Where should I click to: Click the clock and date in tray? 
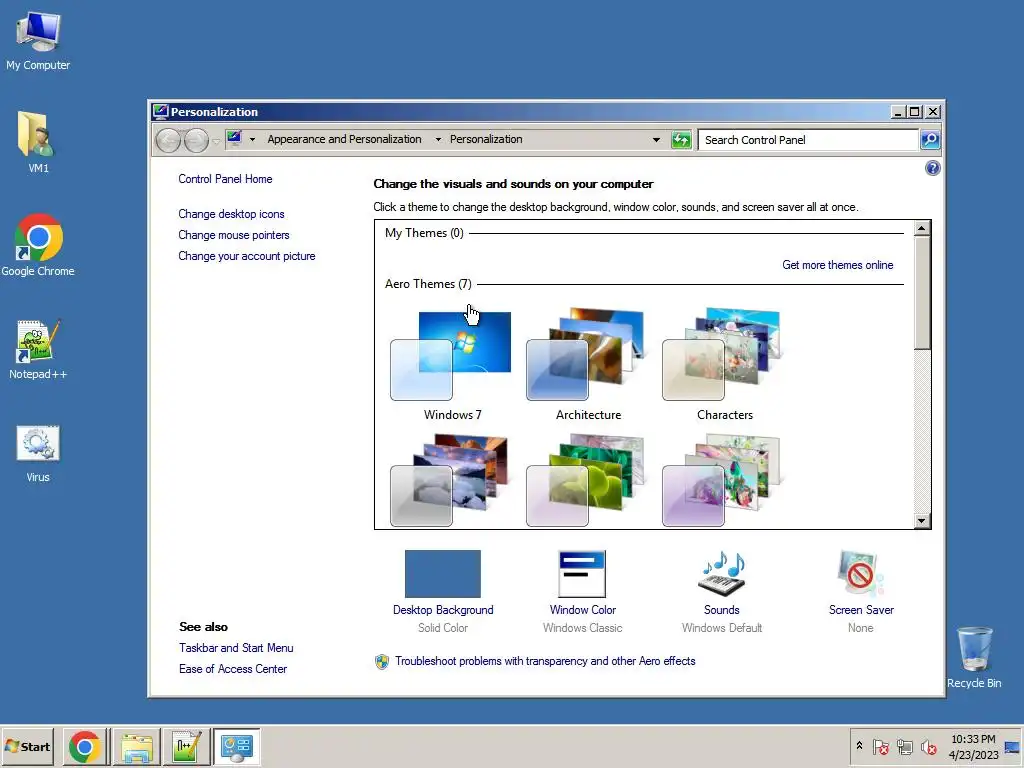point(973,747)
